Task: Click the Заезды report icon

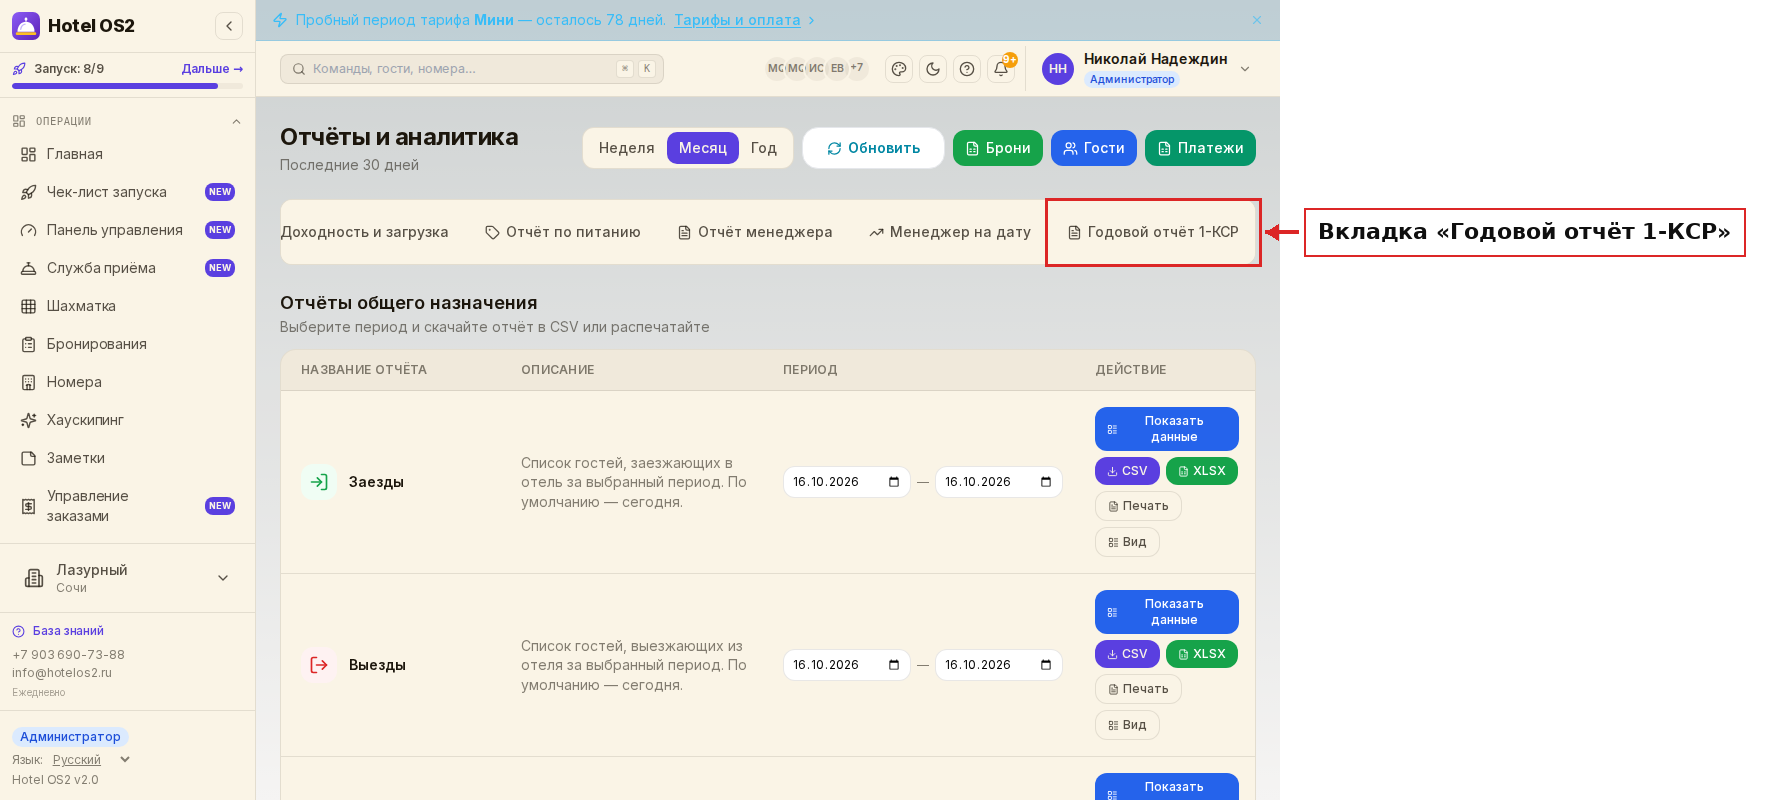Action: [319, 482]
